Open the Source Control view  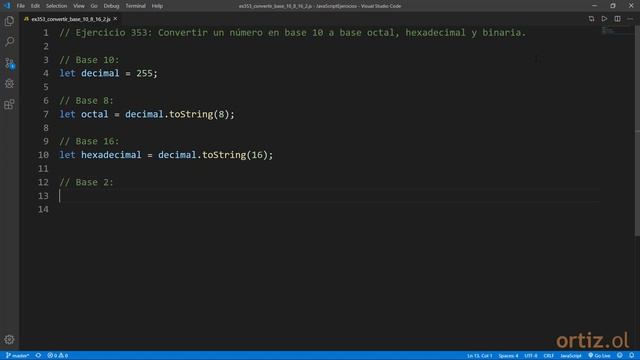[x=9, y=63]
